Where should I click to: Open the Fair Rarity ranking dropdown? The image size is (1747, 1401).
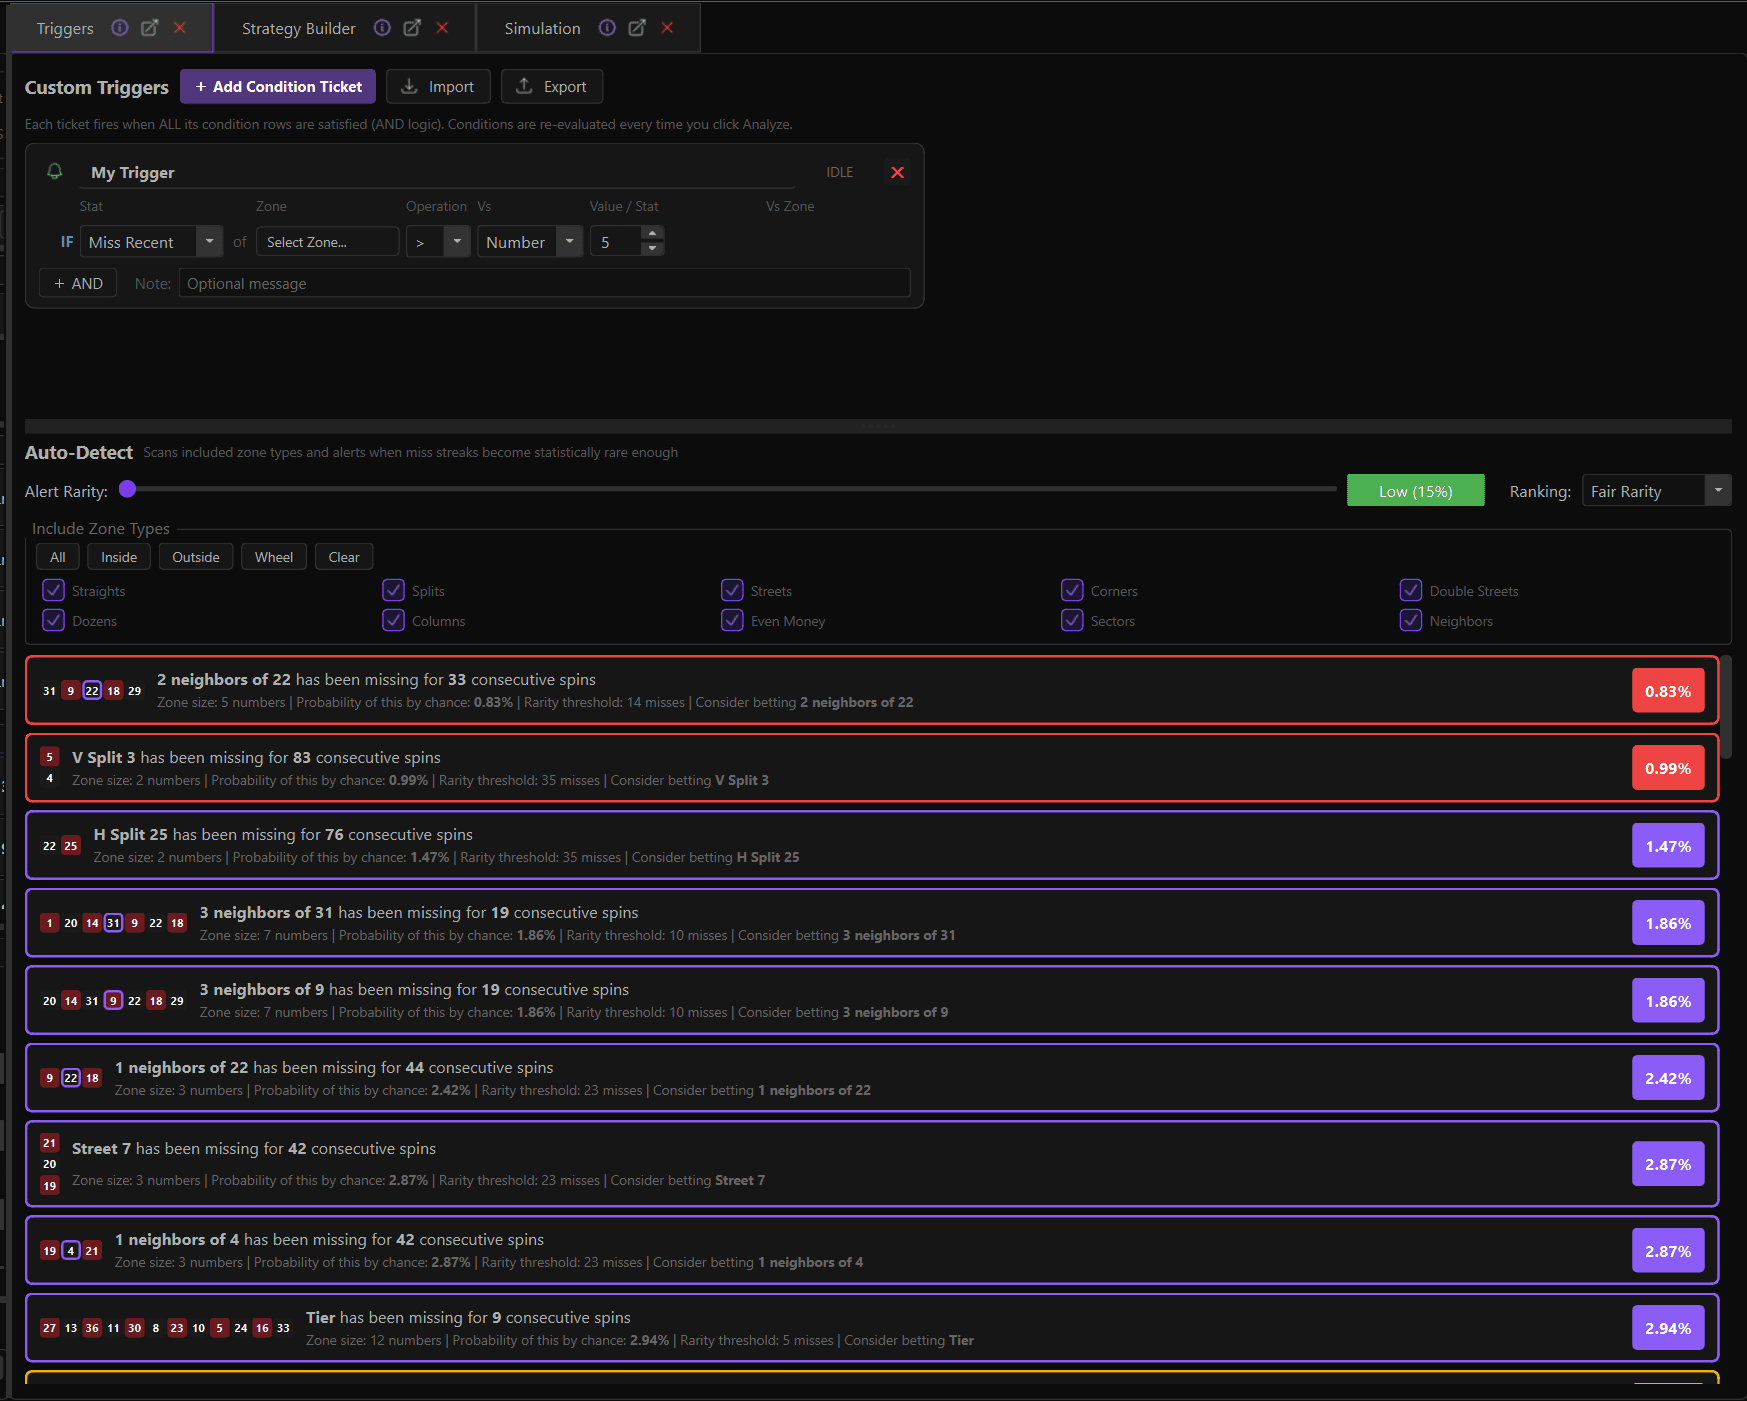coord(1656,491)
